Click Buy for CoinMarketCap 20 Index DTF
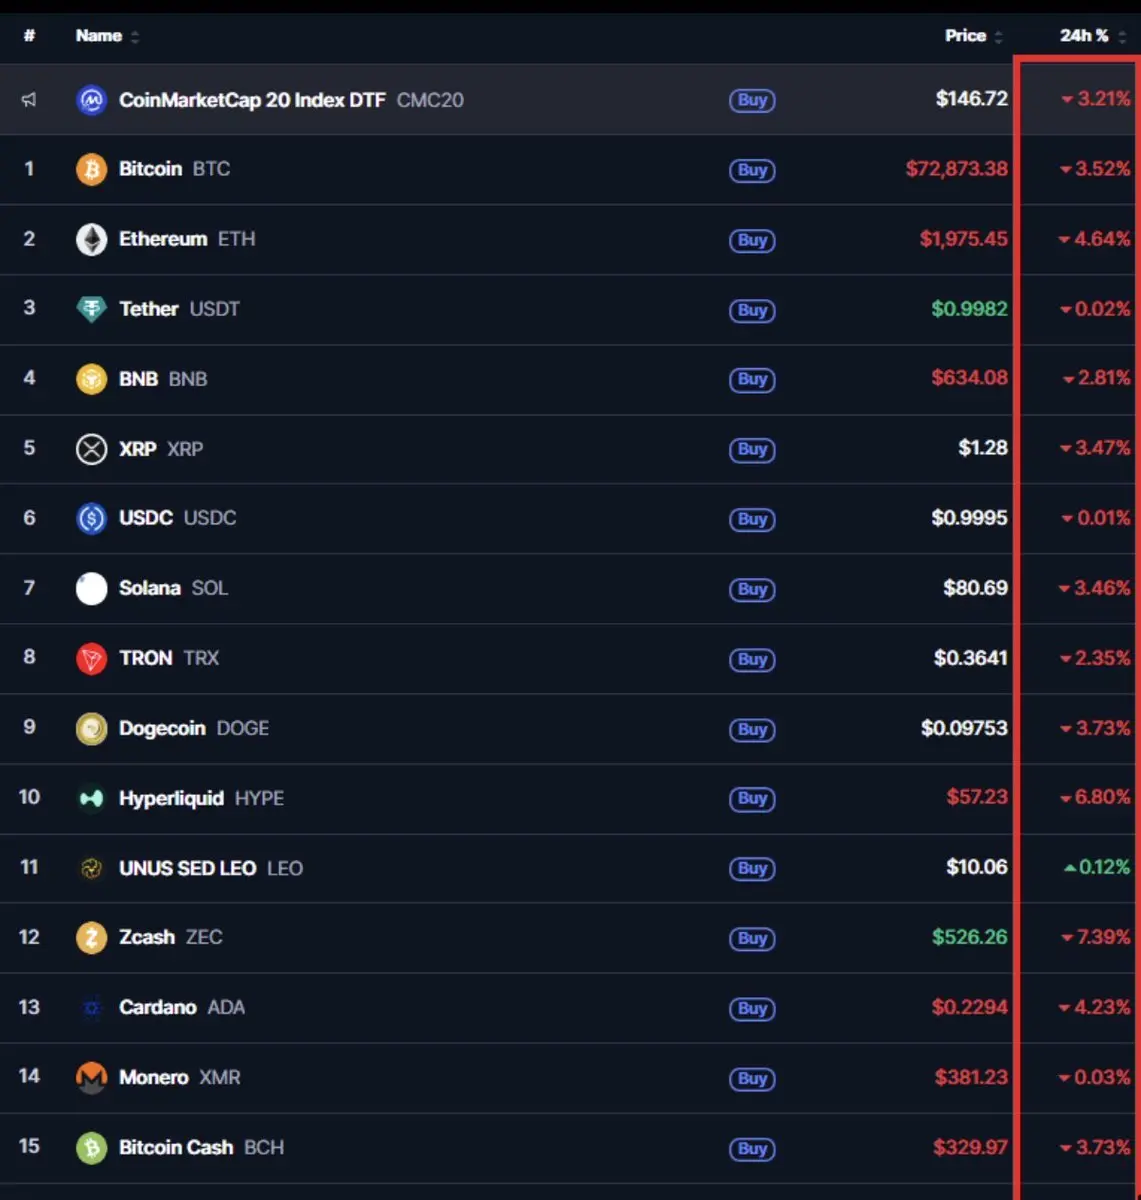Screen dimensions: 1141x1200 [752, 100]
